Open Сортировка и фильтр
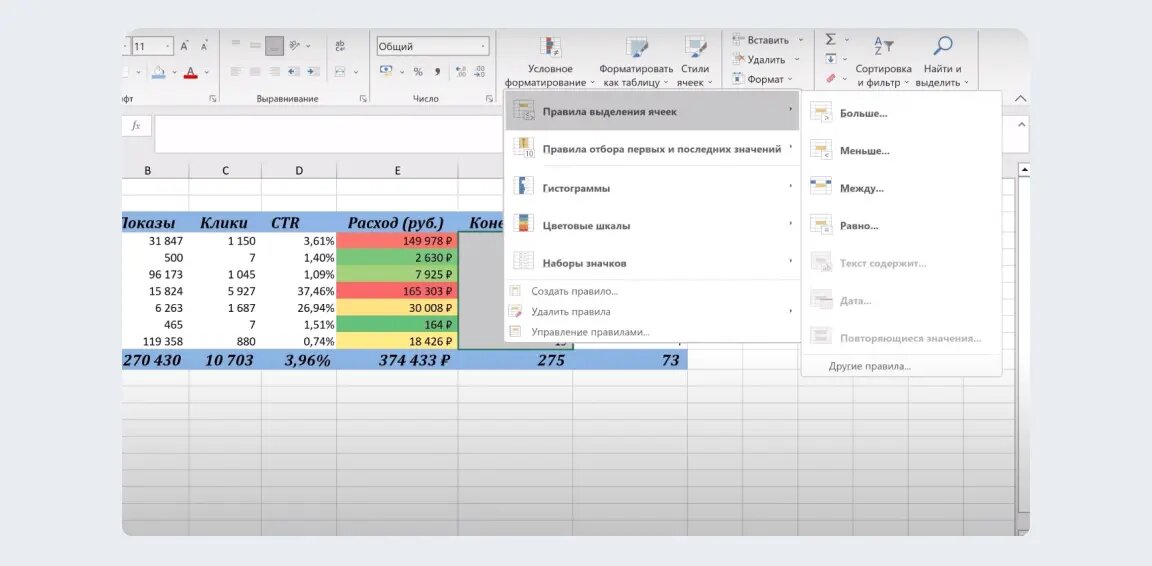 (883, 62)
